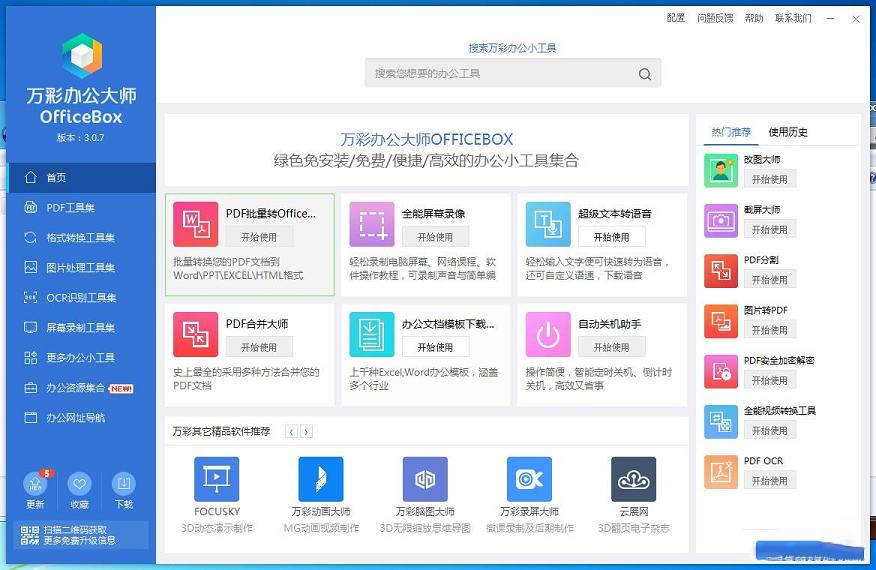Start using PDF合并大师
Viewport: 876px width, 570px height.
(259, 347)
